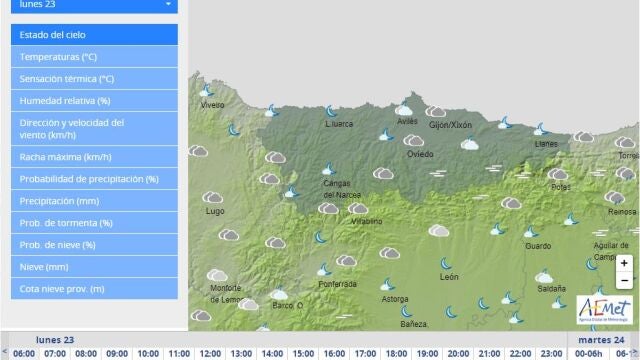Show Humedad relativa (%) layer
This screenshot has width=640, height=360.
tap(94, 101)
